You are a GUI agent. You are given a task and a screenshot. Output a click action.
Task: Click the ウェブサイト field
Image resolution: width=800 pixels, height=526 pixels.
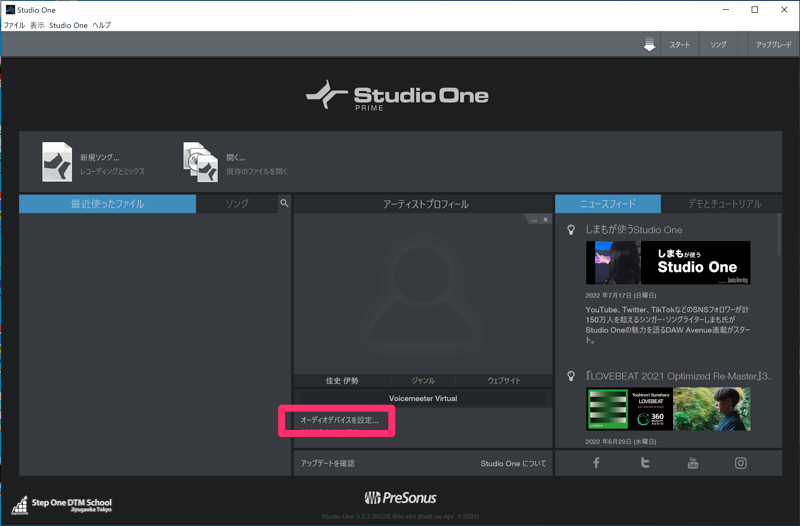pos(504,381)
